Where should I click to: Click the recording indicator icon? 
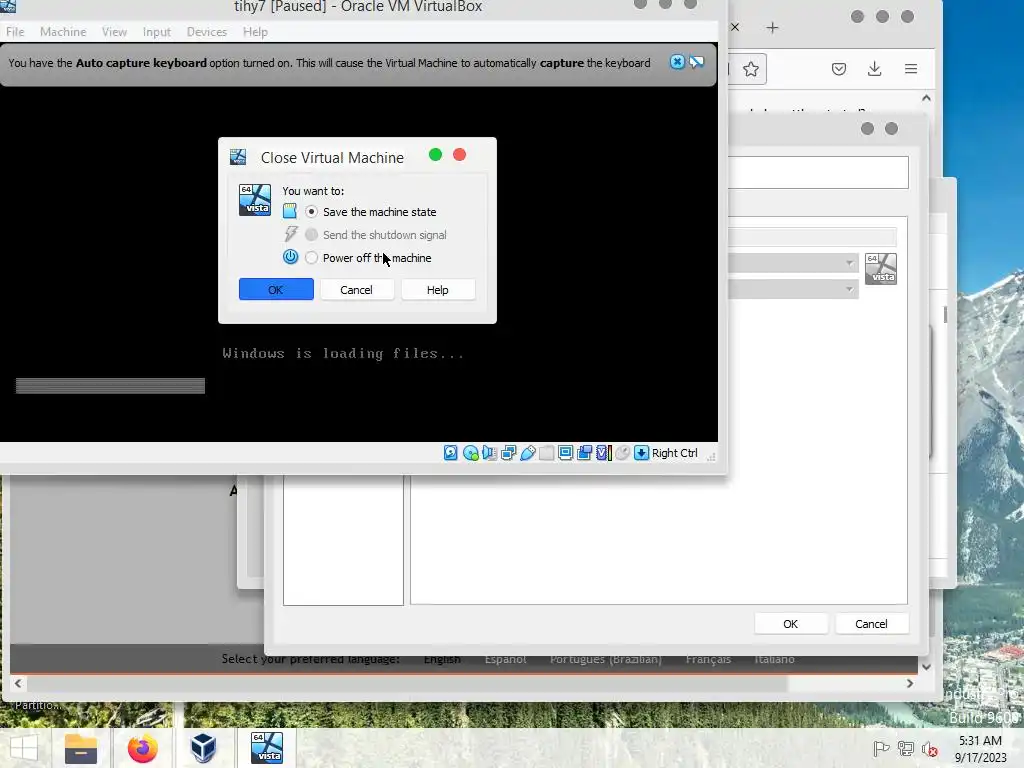pyautogui.click(x=584, y=453)
